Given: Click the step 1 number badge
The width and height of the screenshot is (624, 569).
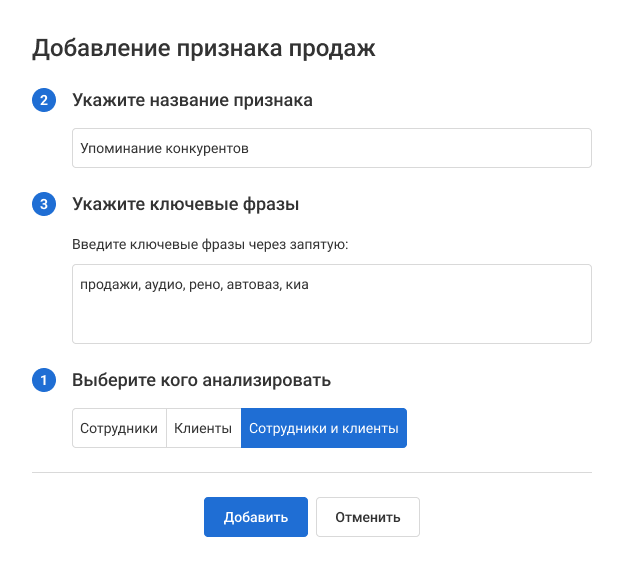Looking at the screenshot, I should click(x=44, y=381).
